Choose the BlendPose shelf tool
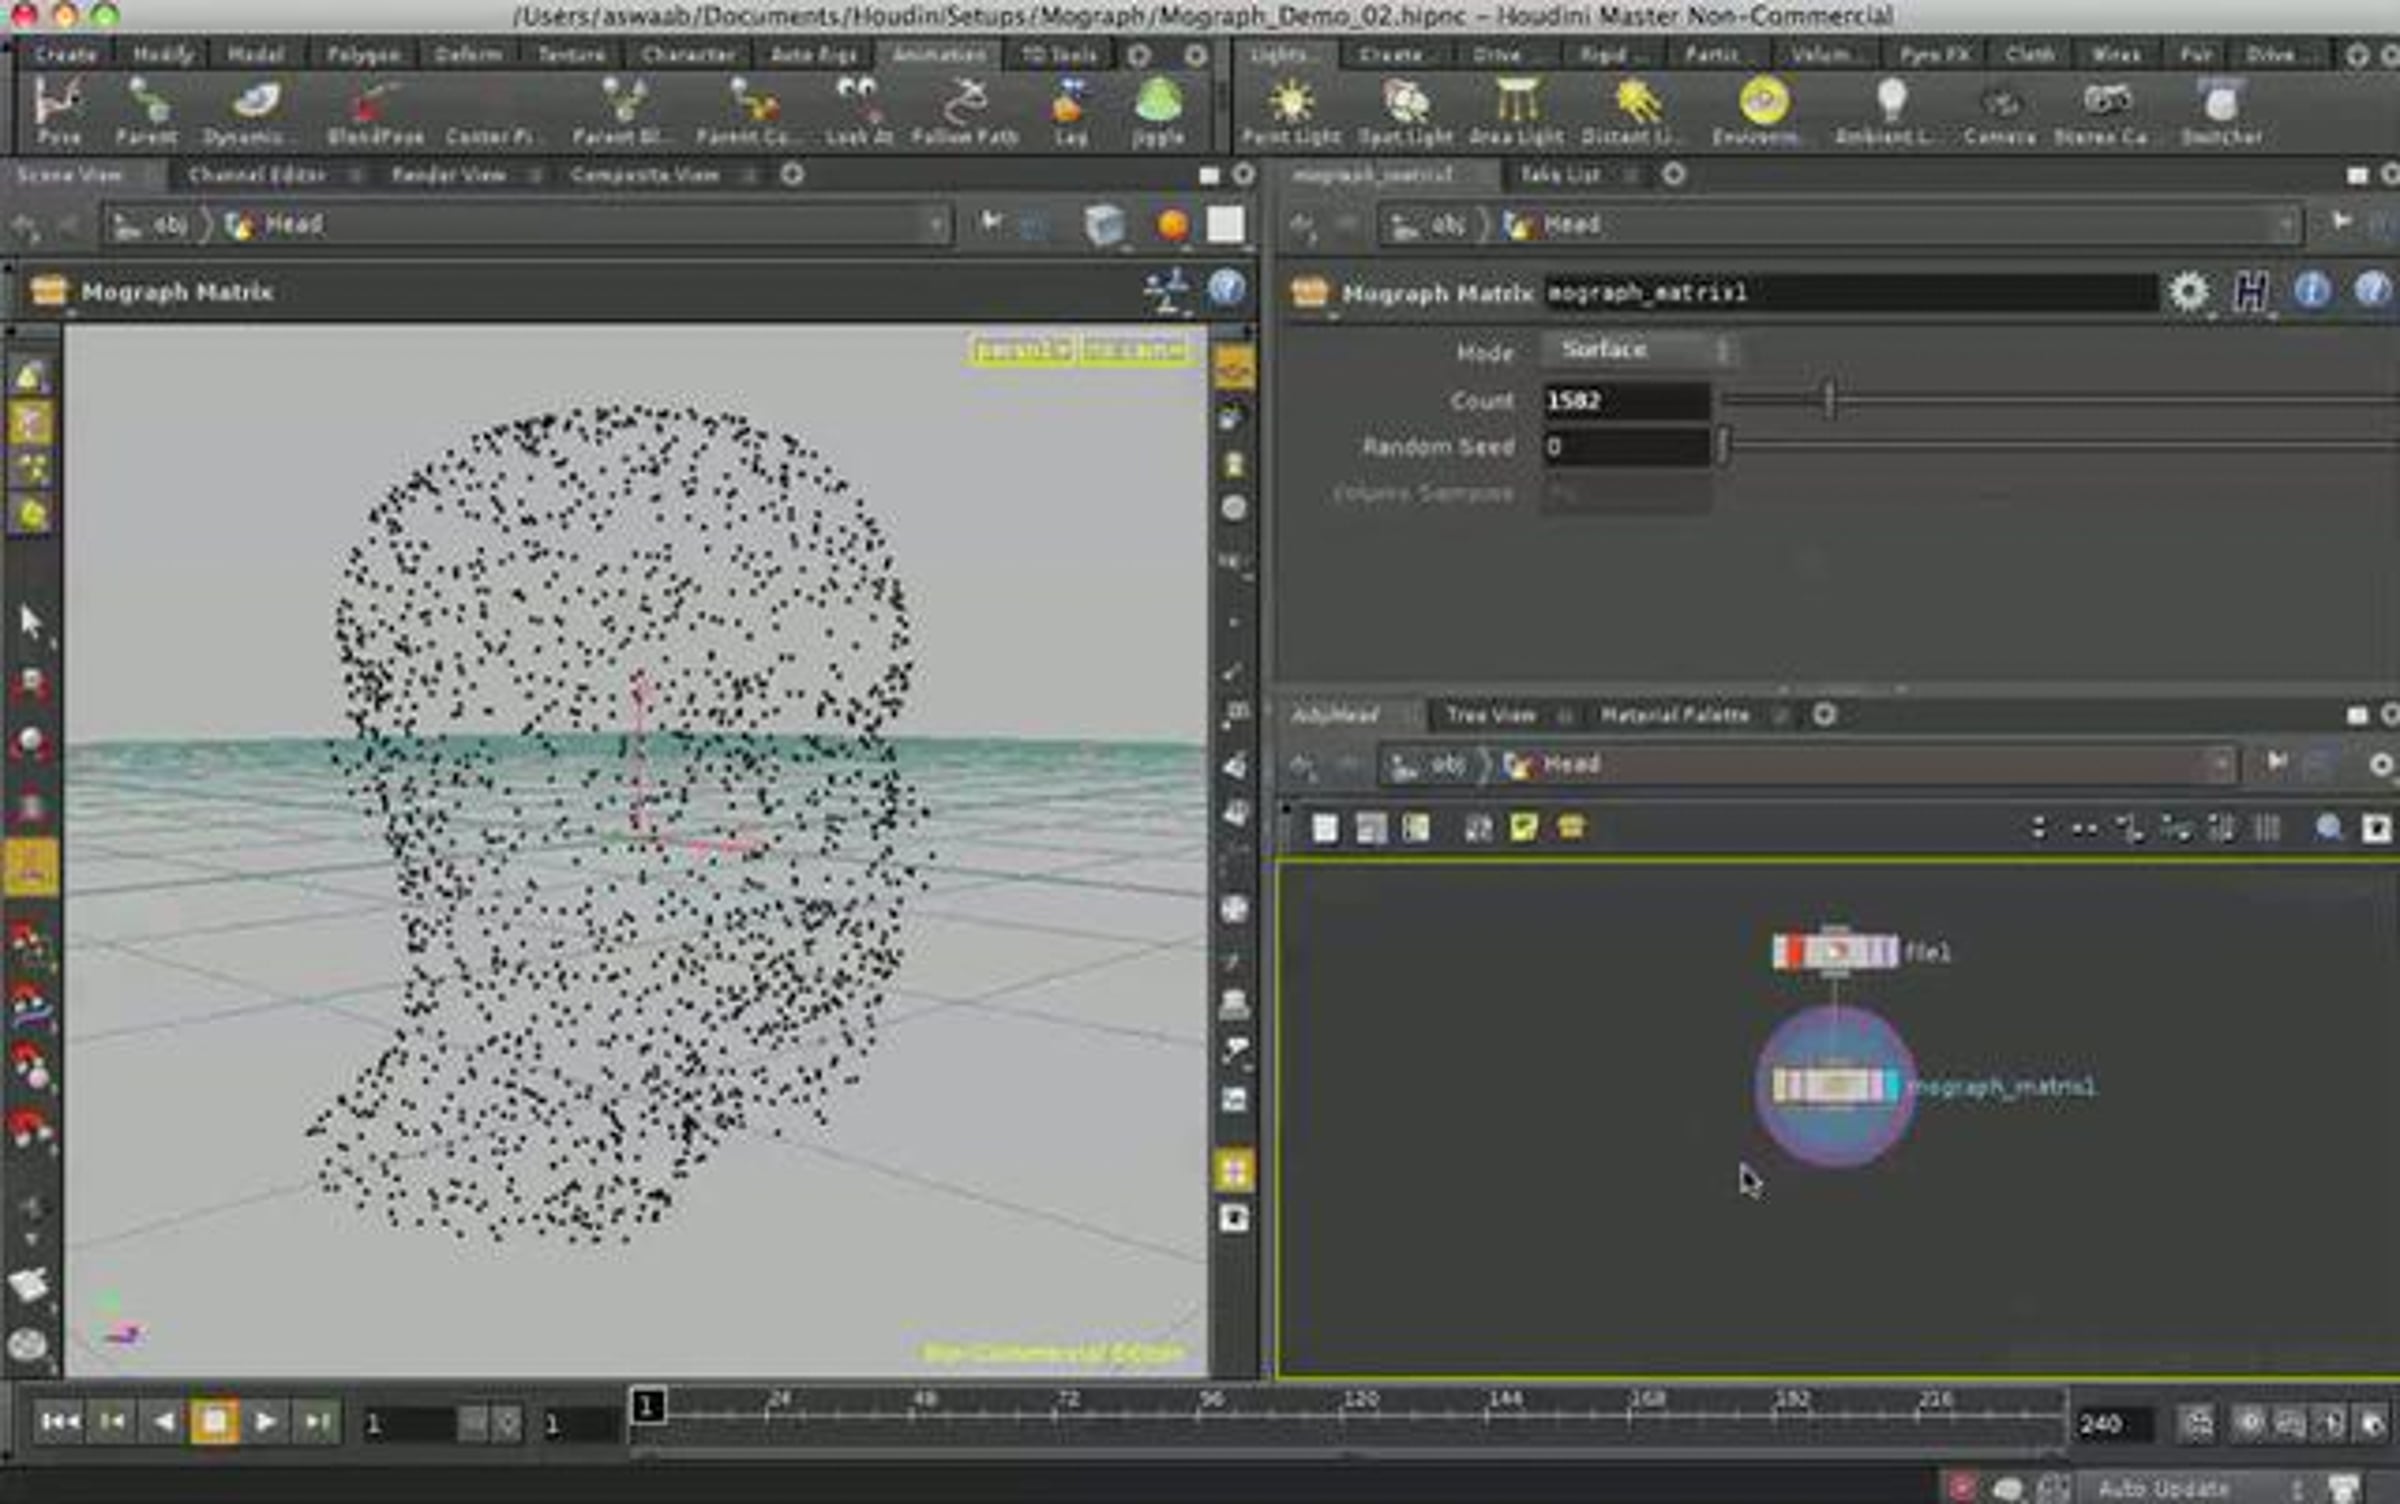 tap(375, 112)
